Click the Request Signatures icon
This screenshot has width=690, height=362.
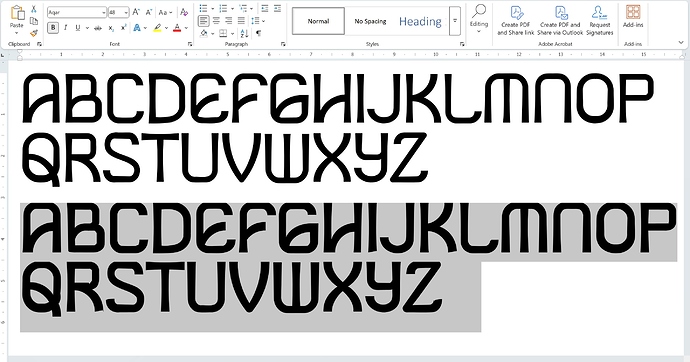click(599, 20)
